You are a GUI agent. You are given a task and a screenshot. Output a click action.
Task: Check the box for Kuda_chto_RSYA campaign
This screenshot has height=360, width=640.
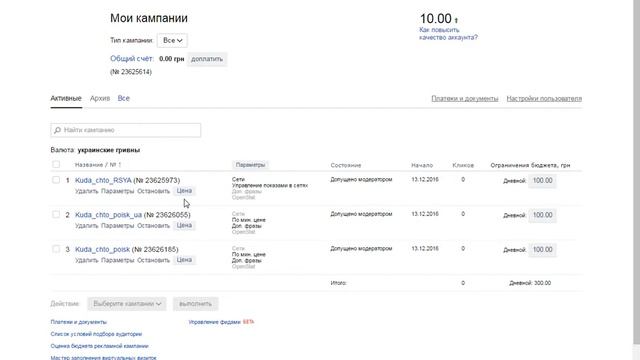pos(56,180)
